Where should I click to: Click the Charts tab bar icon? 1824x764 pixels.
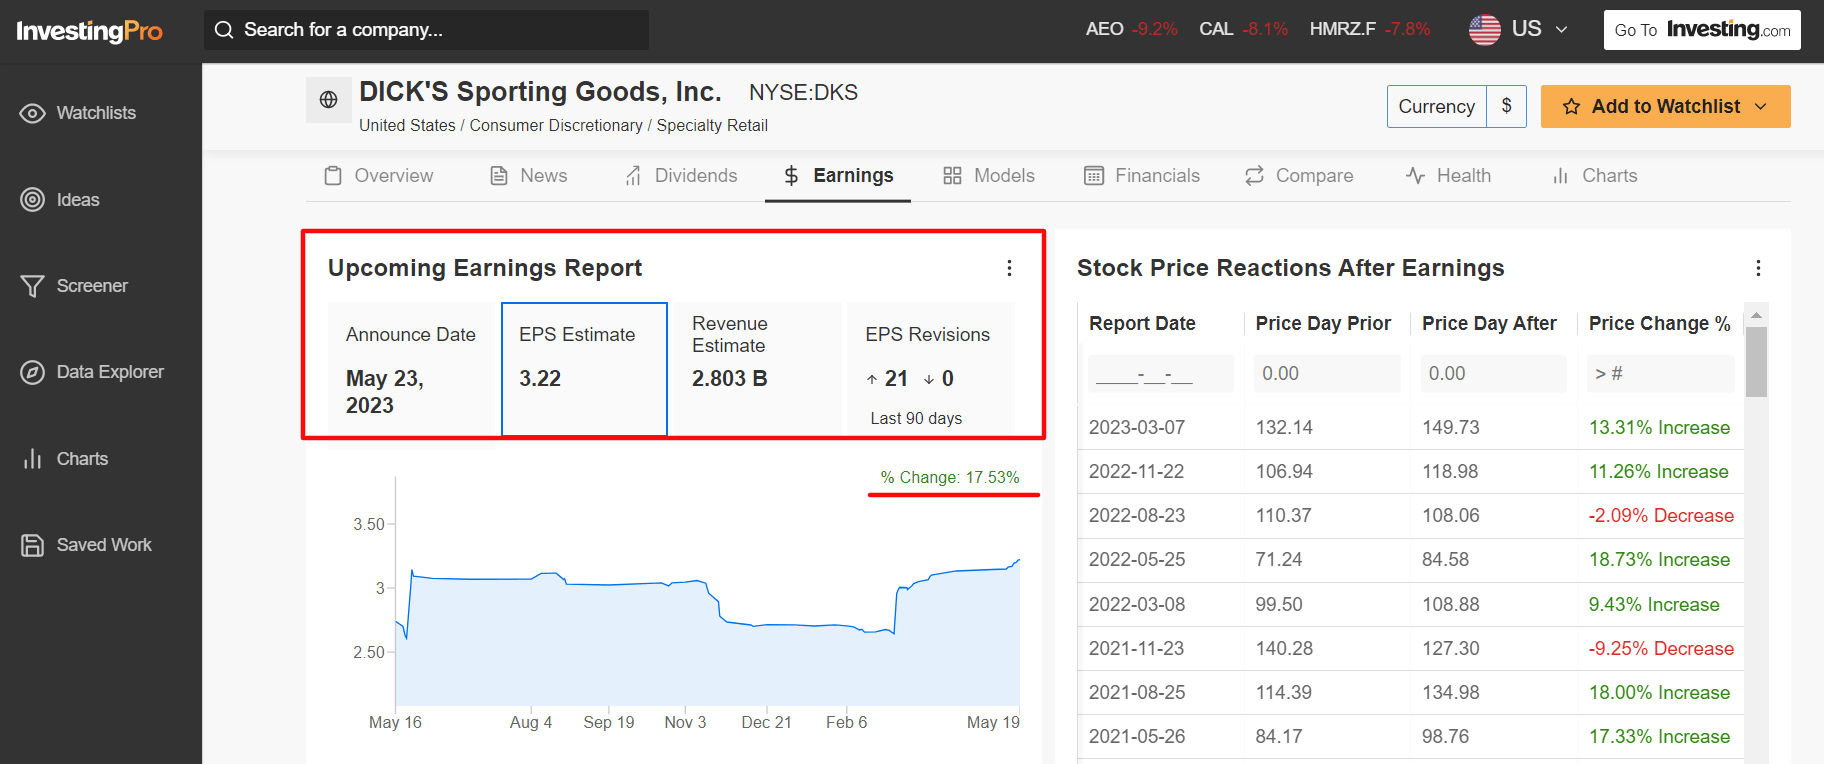(1560, 176)
